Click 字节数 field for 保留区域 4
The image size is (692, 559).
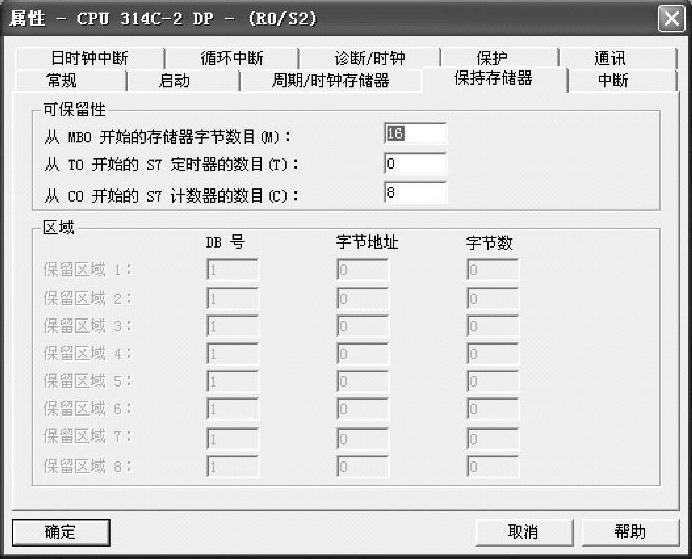point(493,353)
